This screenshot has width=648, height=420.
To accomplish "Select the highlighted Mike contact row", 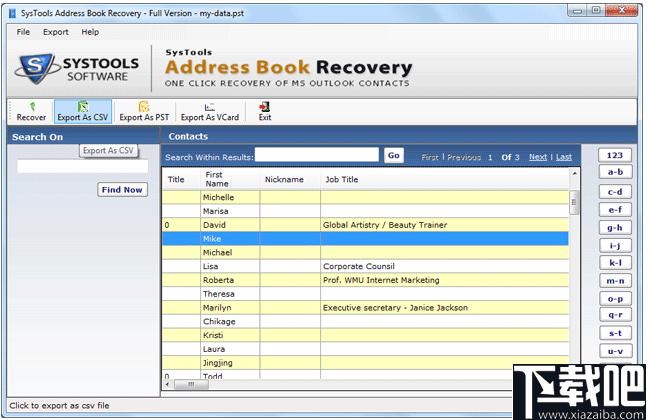I will [365, 239].
